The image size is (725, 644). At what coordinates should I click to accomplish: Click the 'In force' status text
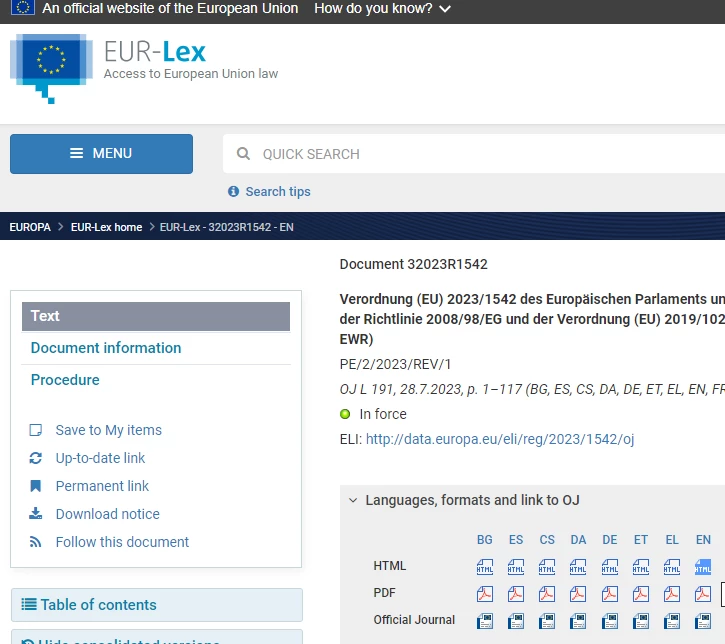click(x=383, y=414)
